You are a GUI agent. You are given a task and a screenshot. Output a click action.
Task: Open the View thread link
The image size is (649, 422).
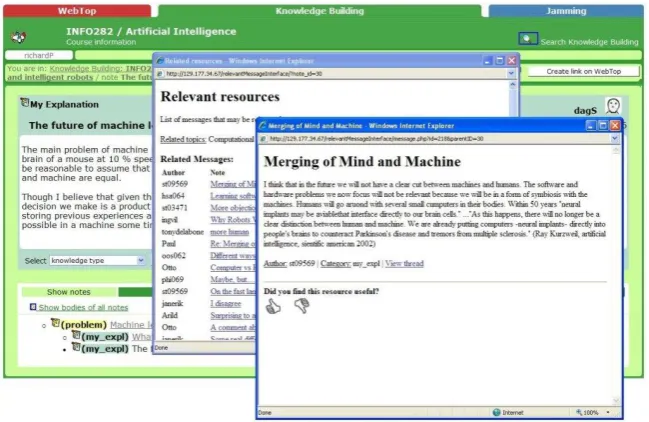[404, 264]
